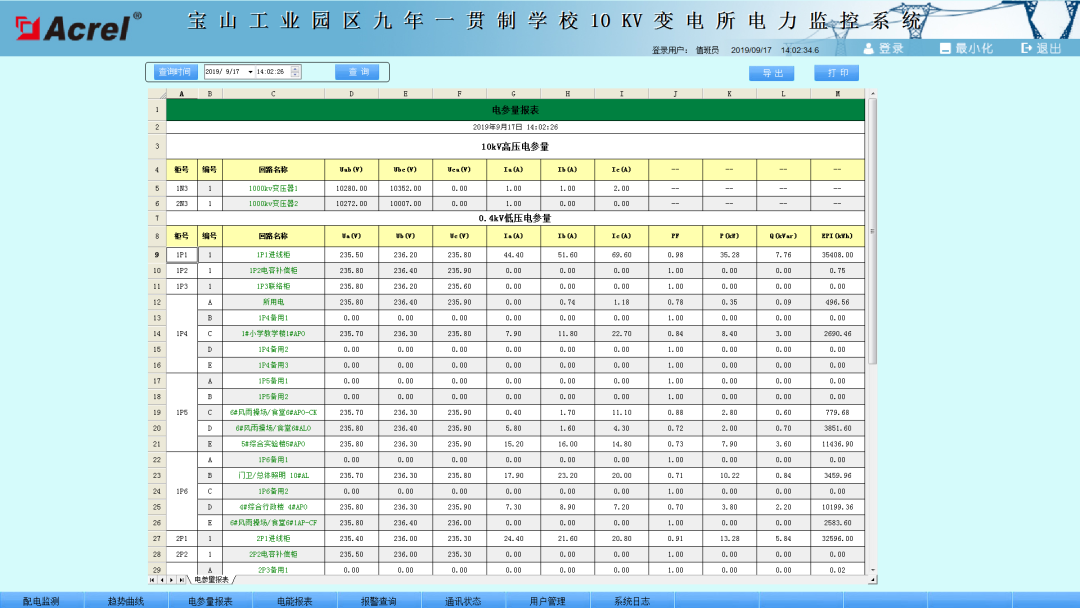Click the 4#综合行政楼 4#APO circuit name

click(x=273, y=507)
